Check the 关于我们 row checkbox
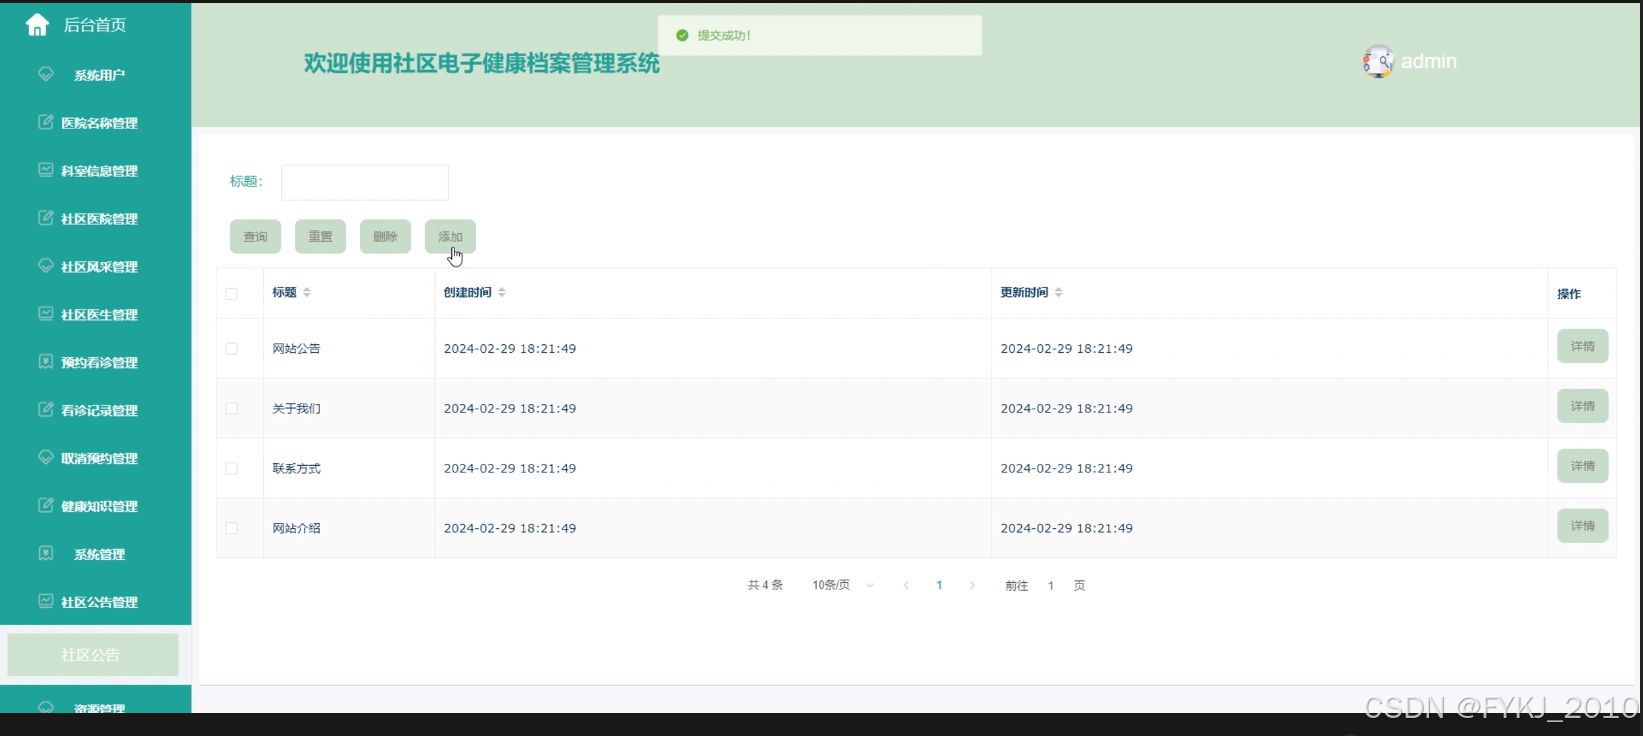 [x=232, y=409]
